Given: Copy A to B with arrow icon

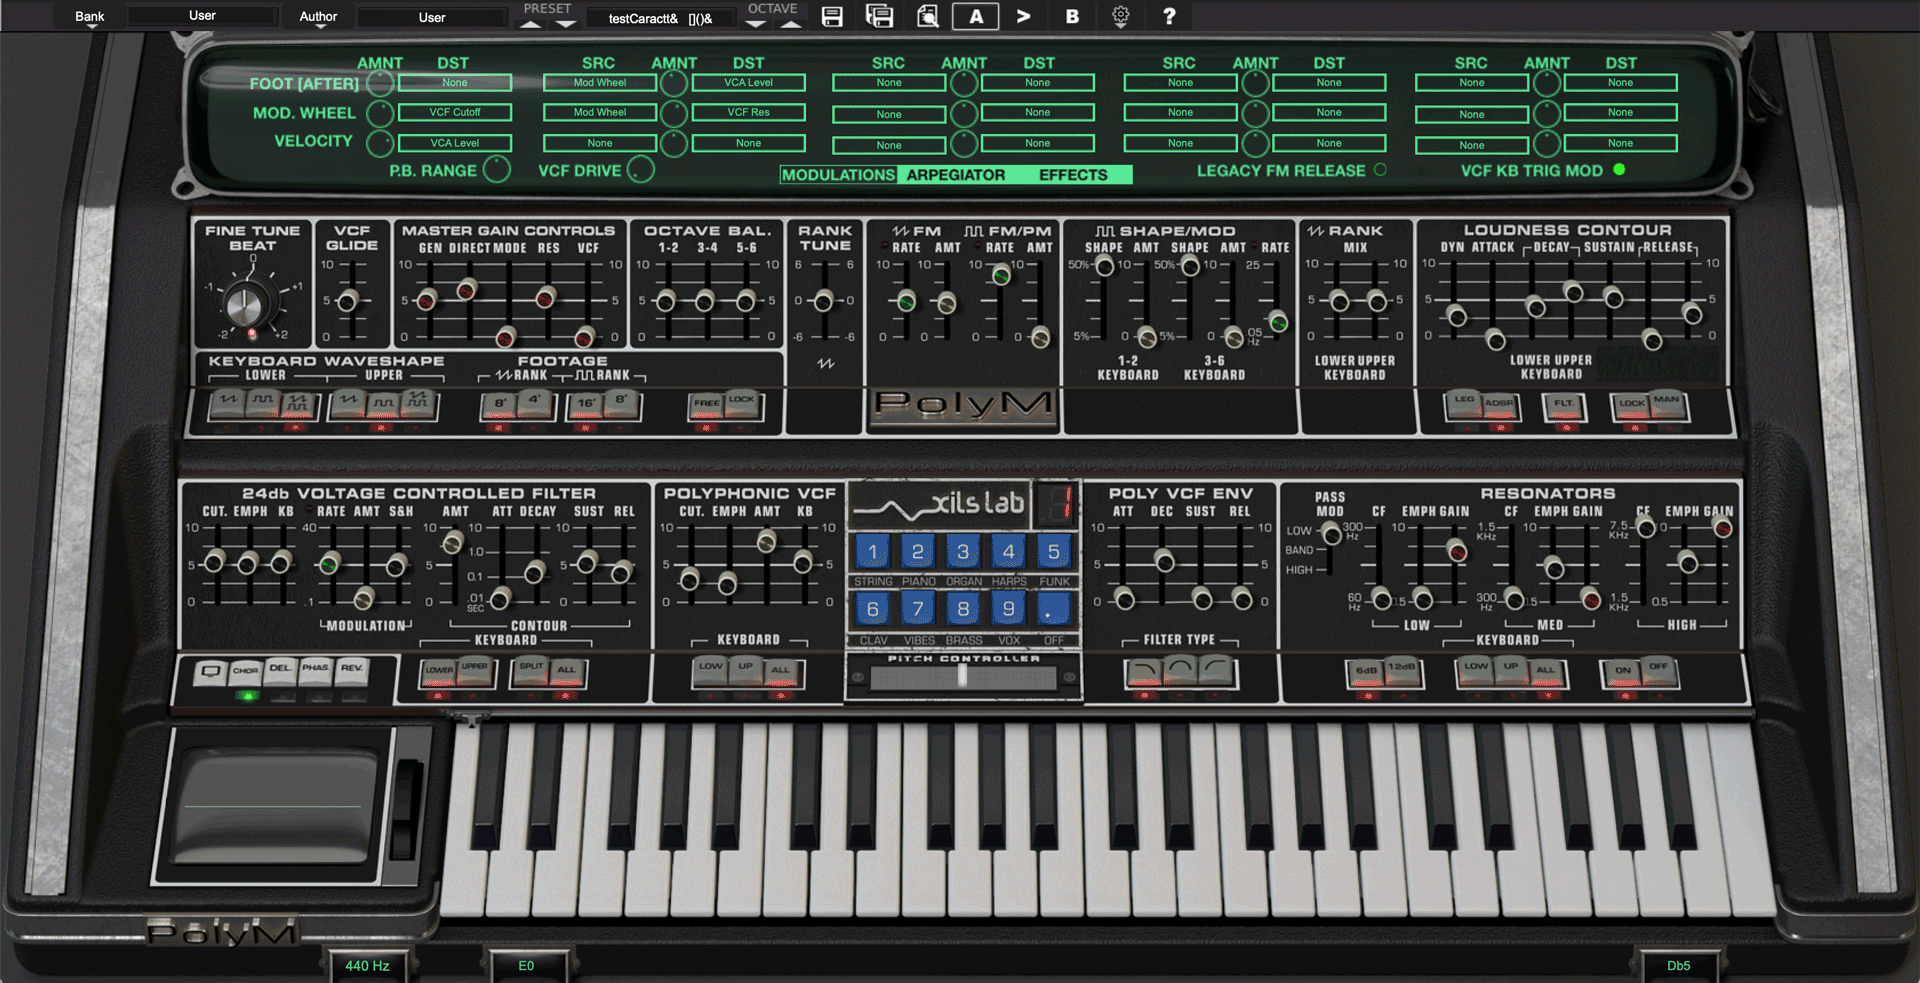Looking at the screenshot, I should (x=1023, y=16).
